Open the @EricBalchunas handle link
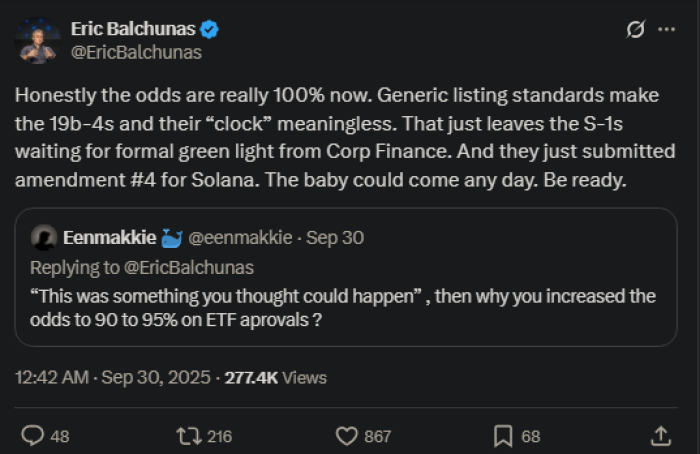Screen dimensions: 700x454 (x=136, y=53)
